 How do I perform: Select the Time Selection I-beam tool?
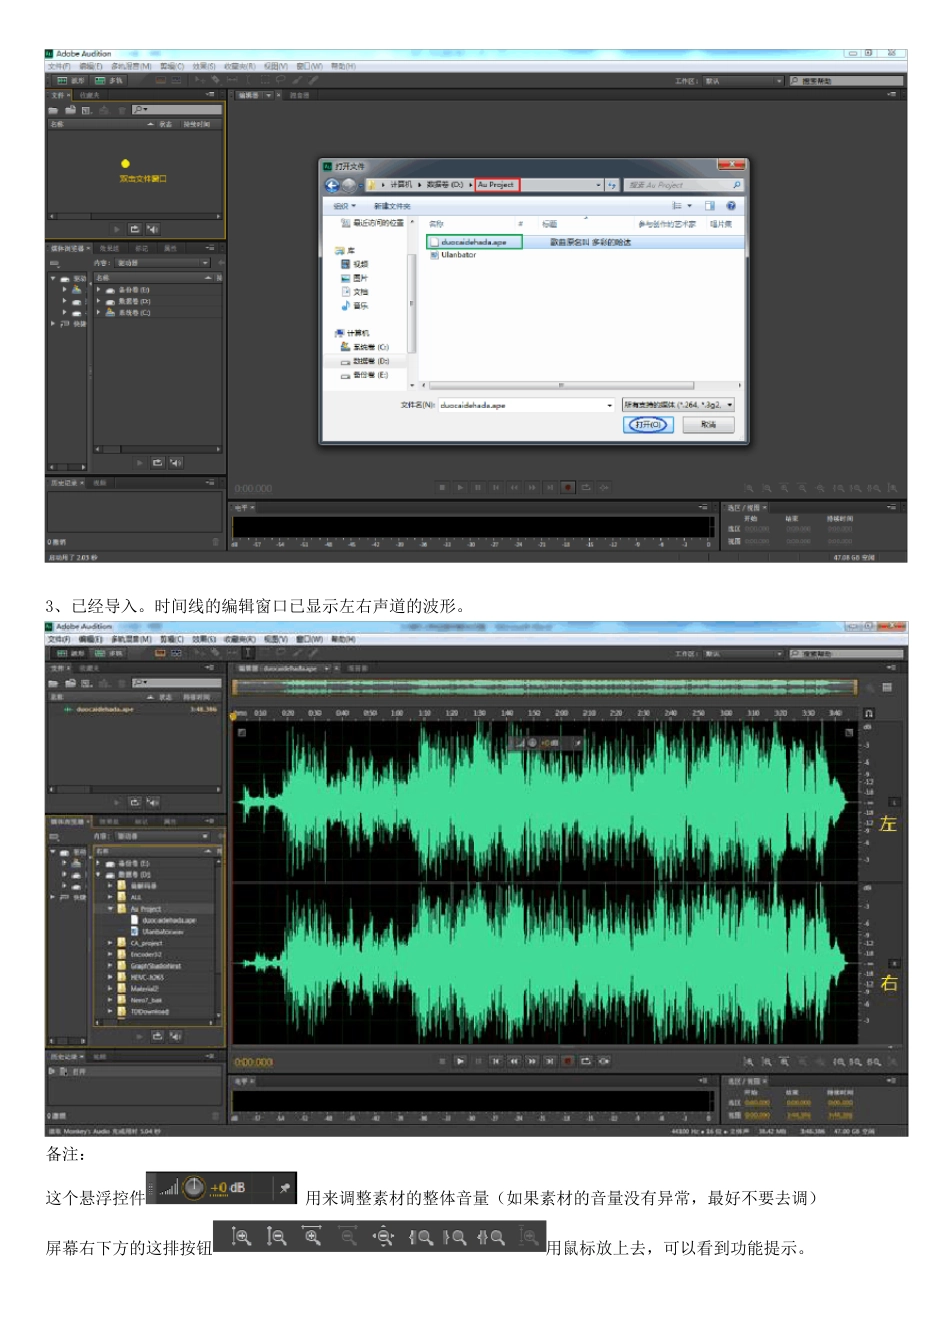click(x=247, y=653)
